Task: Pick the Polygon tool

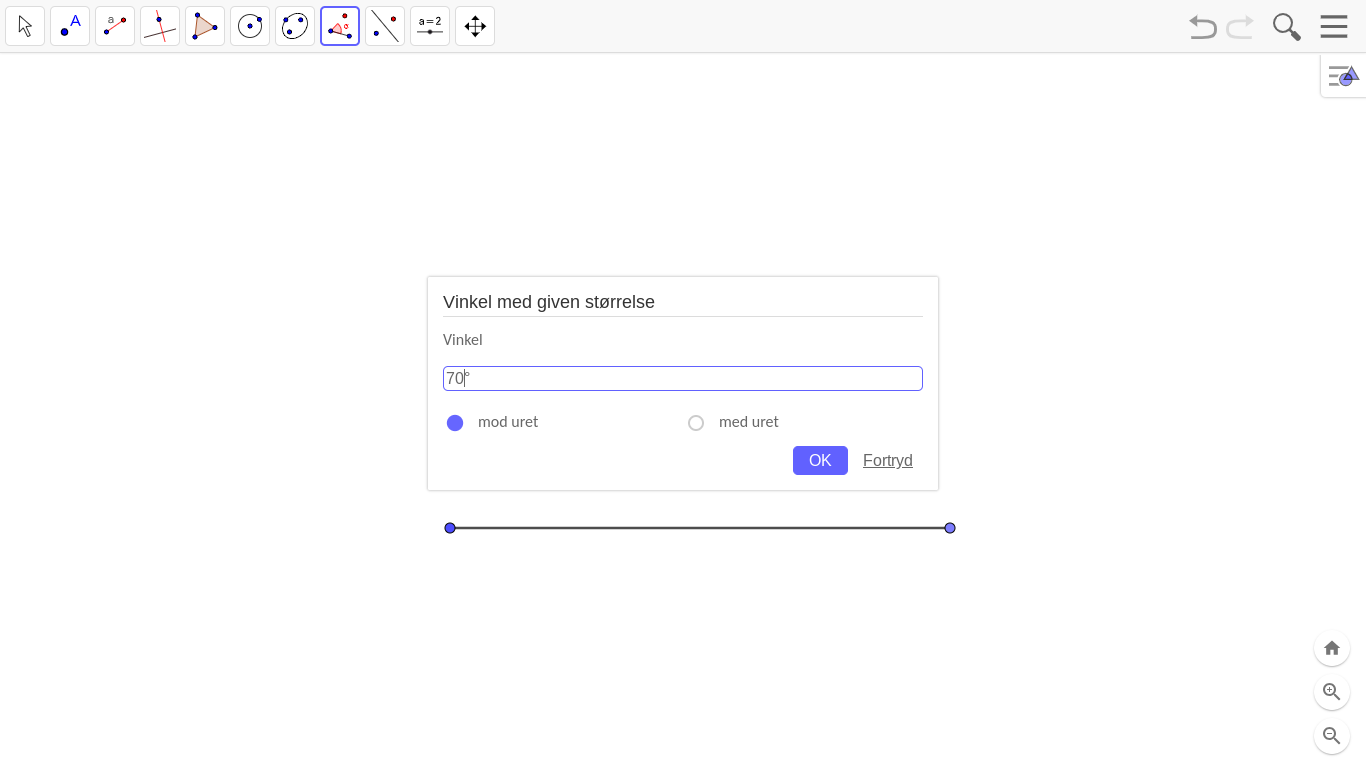Action: tap(205, 26)
